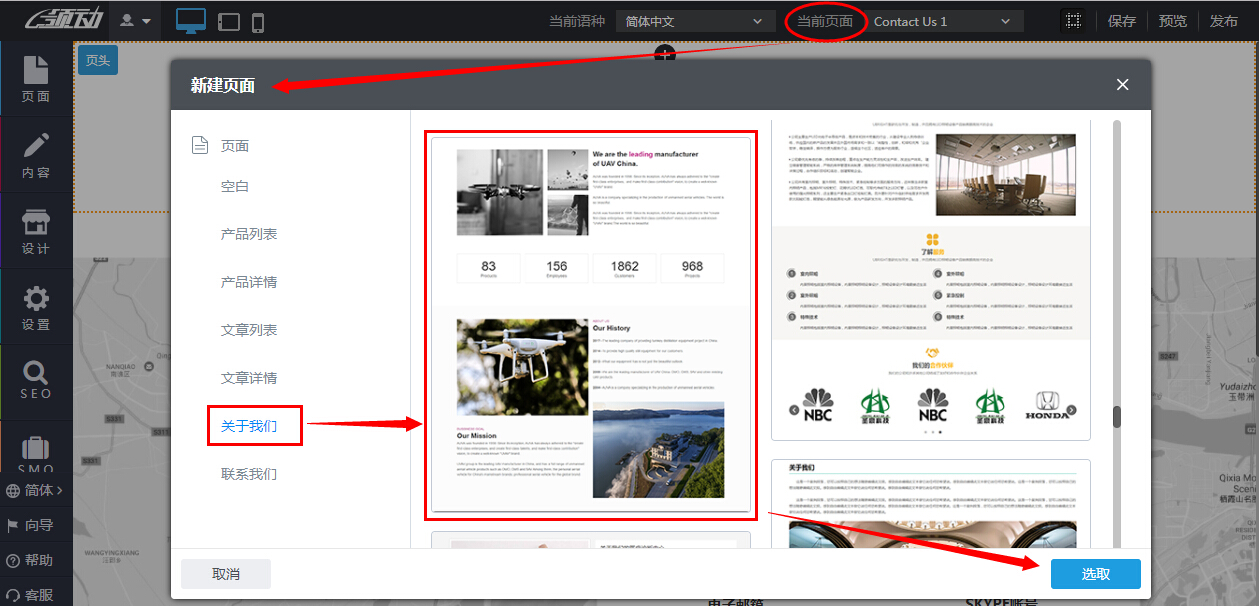Choose 联系我们 template category
The height and width of the screenshot is (606, 1259).
(x=249, y=474)
